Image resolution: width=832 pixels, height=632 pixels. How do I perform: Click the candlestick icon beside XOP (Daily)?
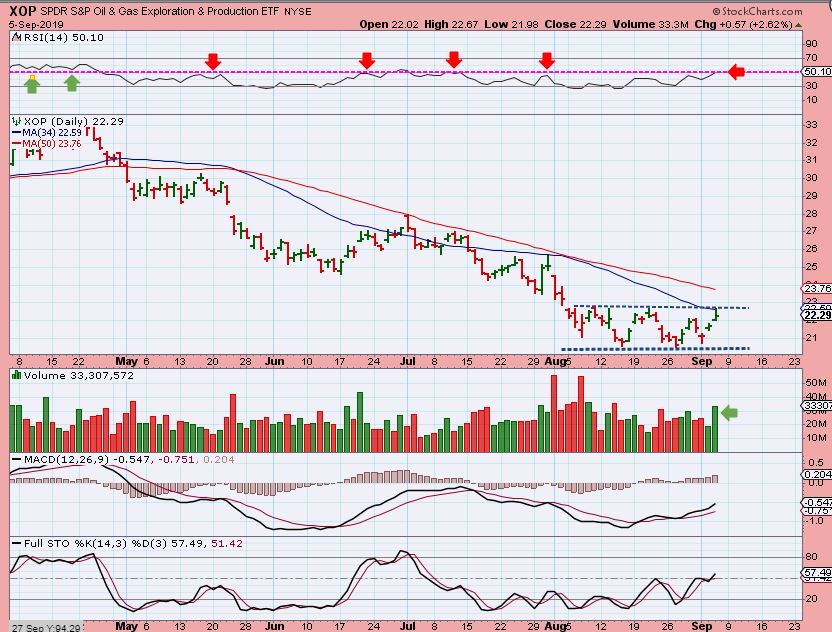pos(16,121)
